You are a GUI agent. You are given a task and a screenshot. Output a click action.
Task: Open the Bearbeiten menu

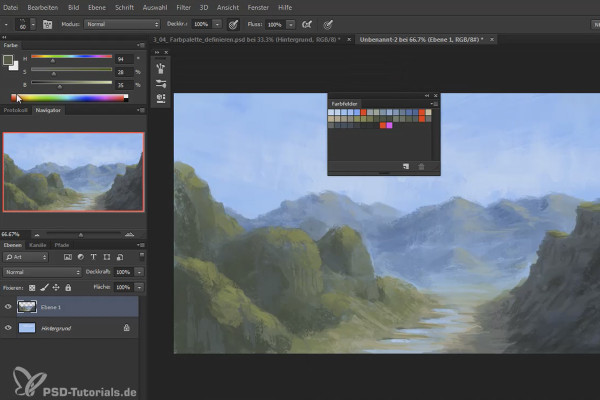[42, 7]
